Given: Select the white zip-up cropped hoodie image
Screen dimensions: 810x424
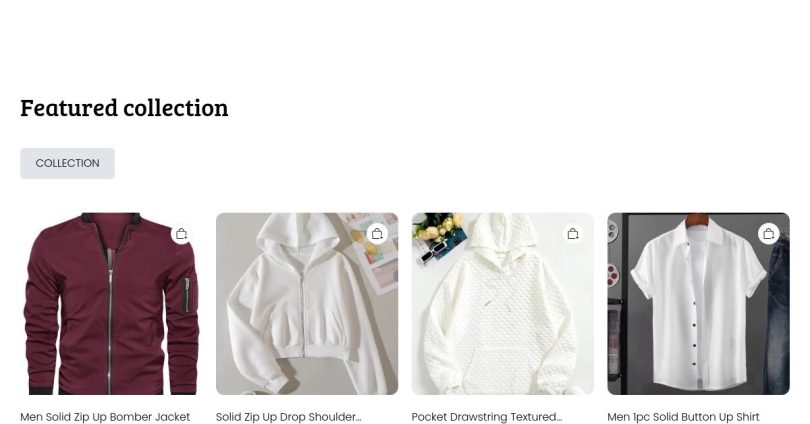Looking at the screenshot, I should tap(307, 304).
